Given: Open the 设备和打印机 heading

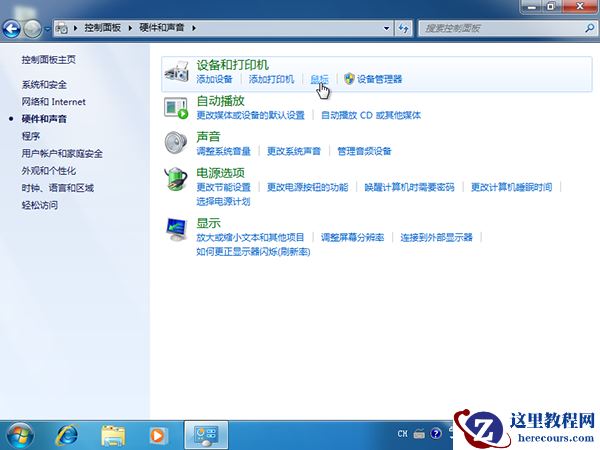Looking at the screenshot, I should pyautogui.click(x=233, y=65).
